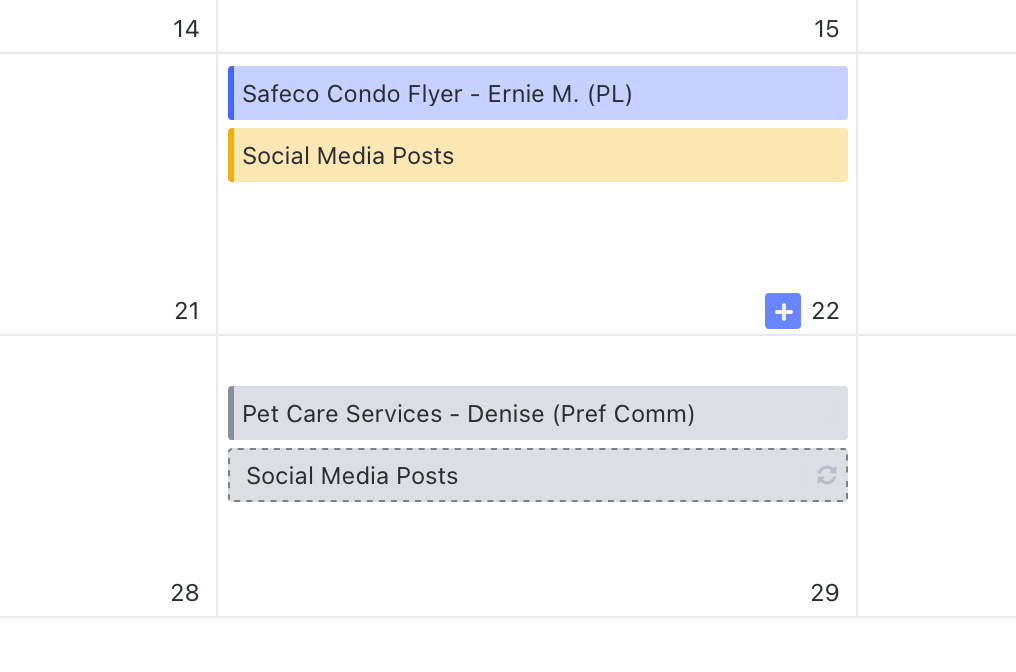Open Pet Care Services - Denise event

538,413
